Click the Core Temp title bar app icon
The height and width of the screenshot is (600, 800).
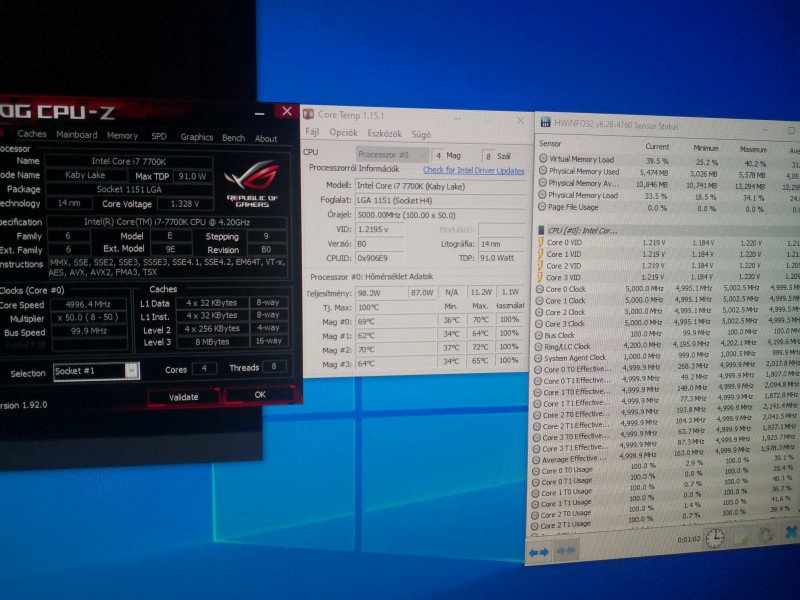click(x=308, y=114)
